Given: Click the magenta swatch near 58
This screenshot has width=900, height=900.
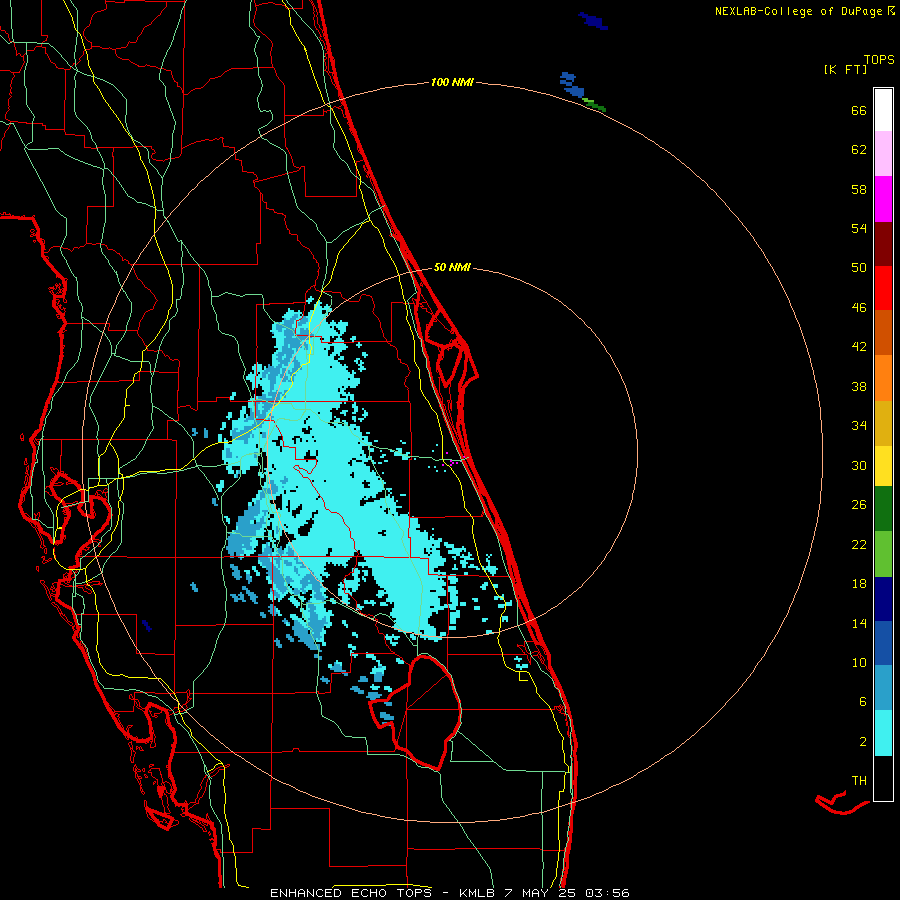Looking at the screenshot, I should pos(883,199).
